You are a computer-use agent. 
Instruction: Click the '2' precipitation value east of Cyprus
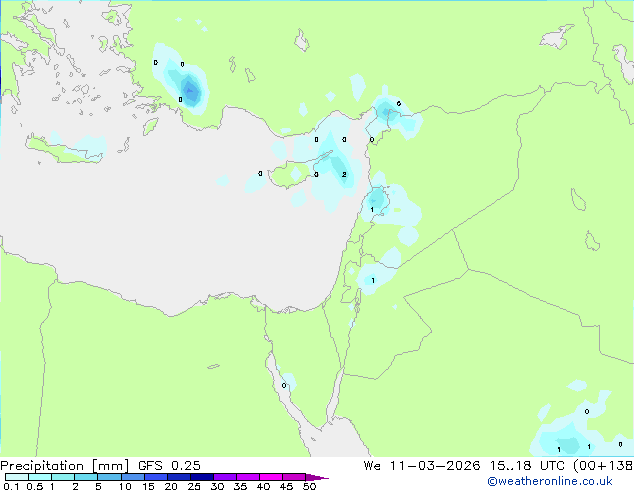coord(344,174)
